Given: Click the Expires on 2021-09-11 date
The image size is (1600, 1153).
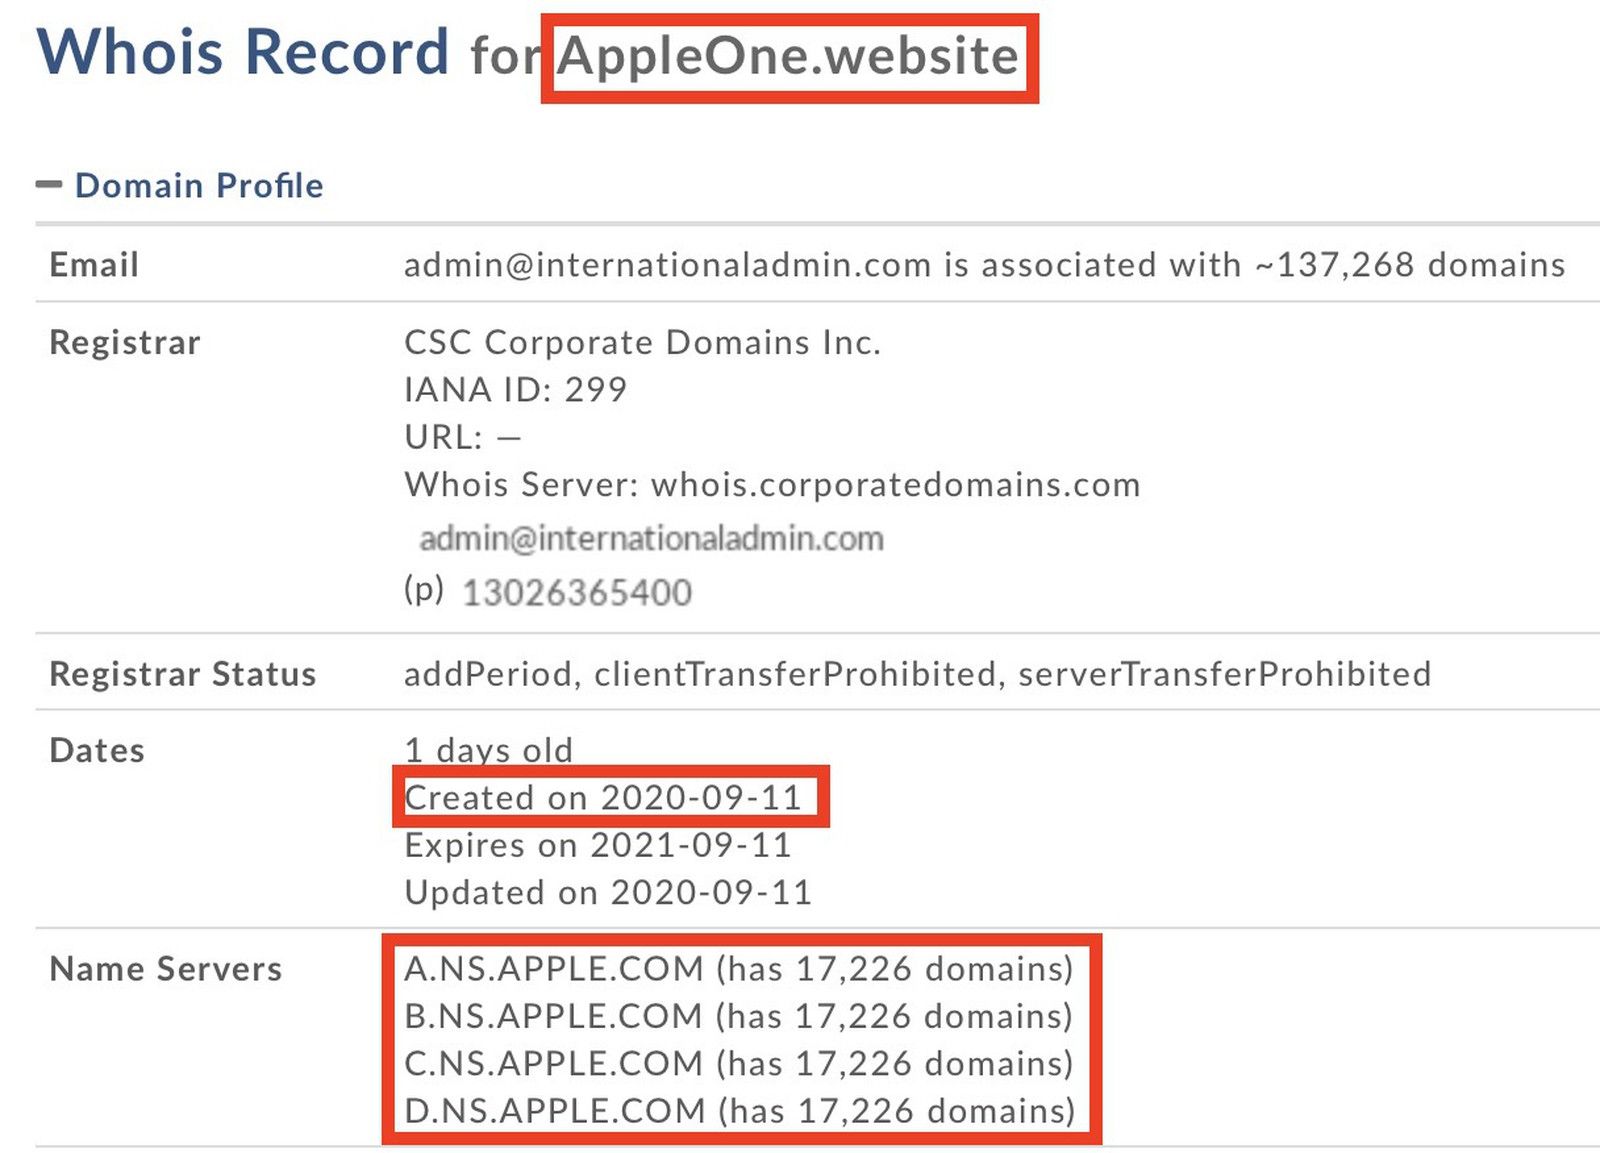Looking at the screenshot, I should click(x=598, y=846).
